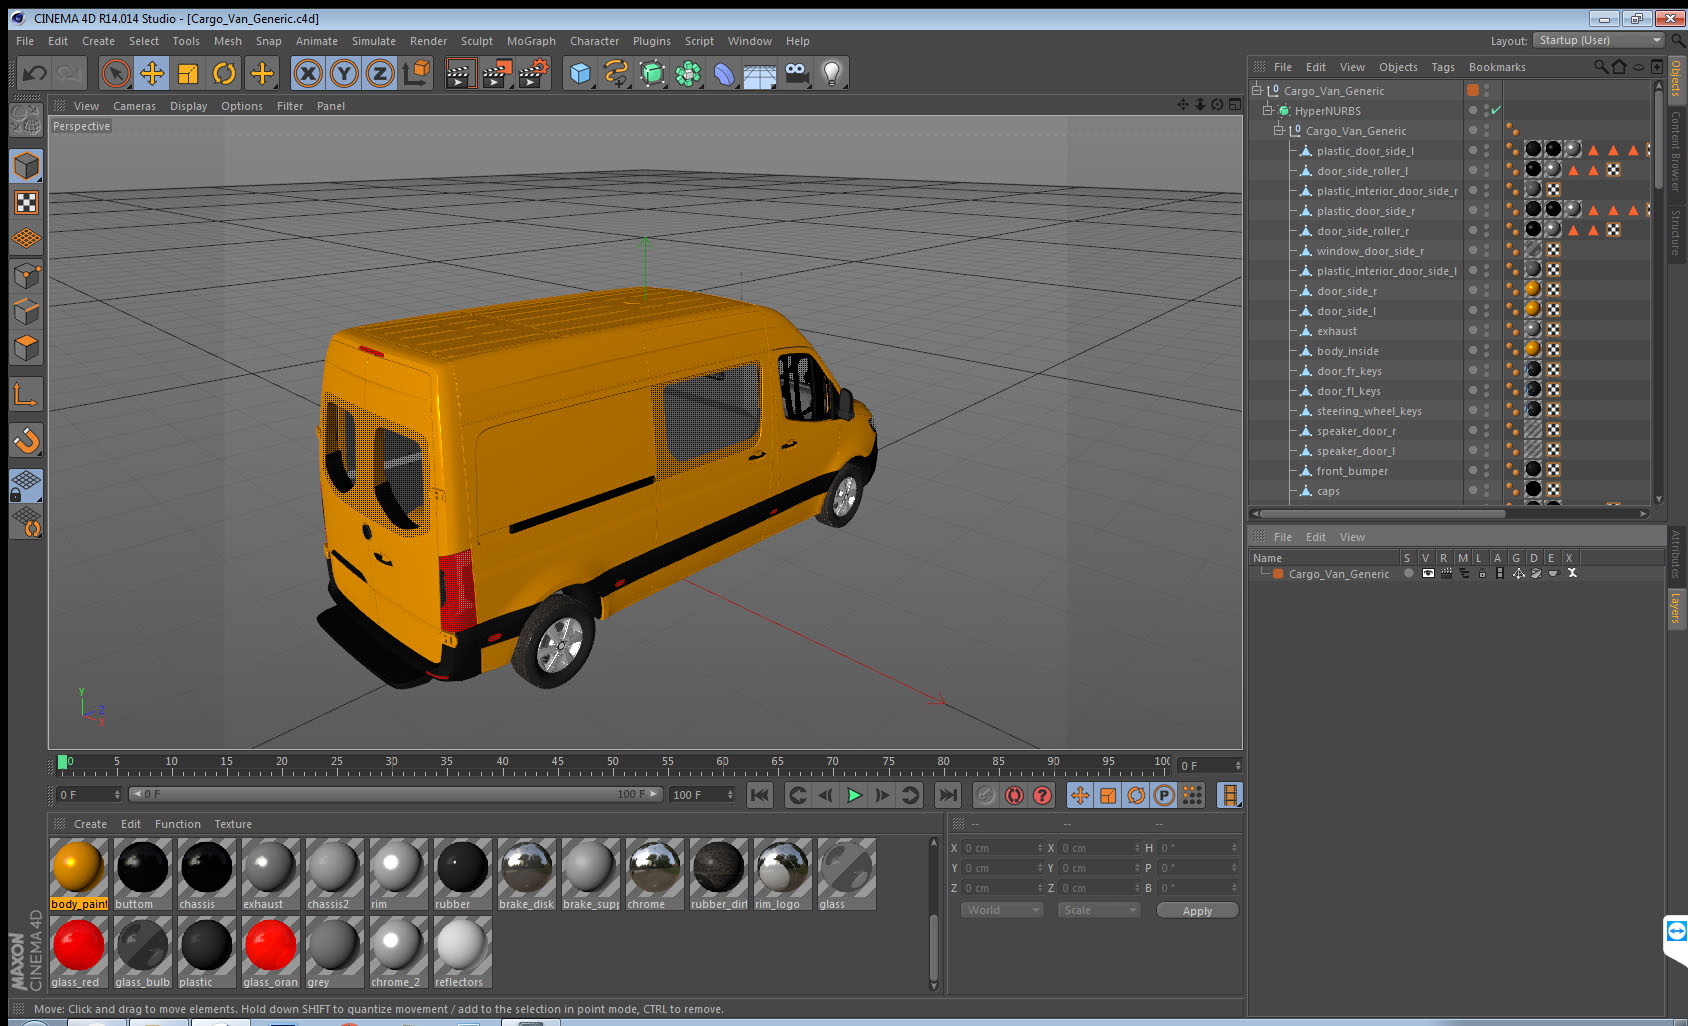1688x1026 pixels.
Task: Toggle the HyperNURBS green enable checkmark
Action: click(x=1496, y=110)
